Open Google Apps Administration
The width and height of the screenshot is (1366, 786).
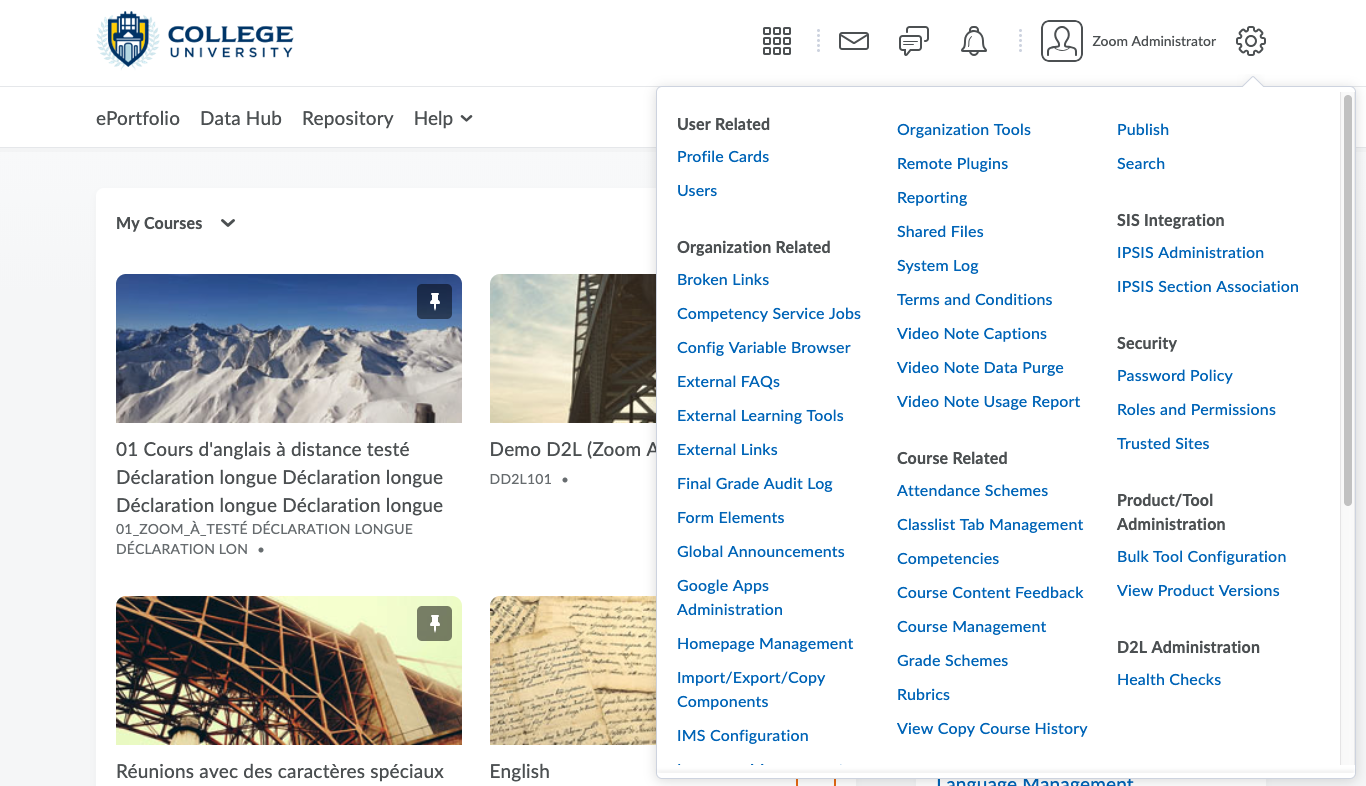730,598
